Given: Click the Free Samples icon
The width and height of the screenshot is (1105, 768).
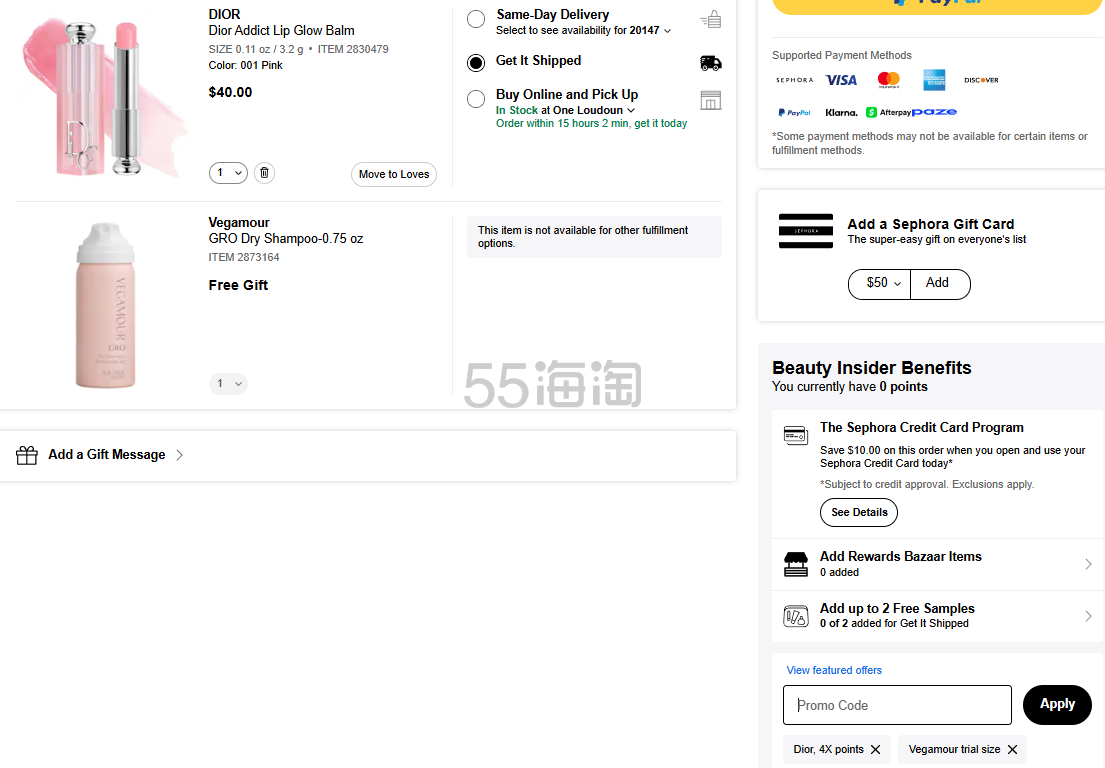Looking at the screenshot, I should (x=796, y=617).
